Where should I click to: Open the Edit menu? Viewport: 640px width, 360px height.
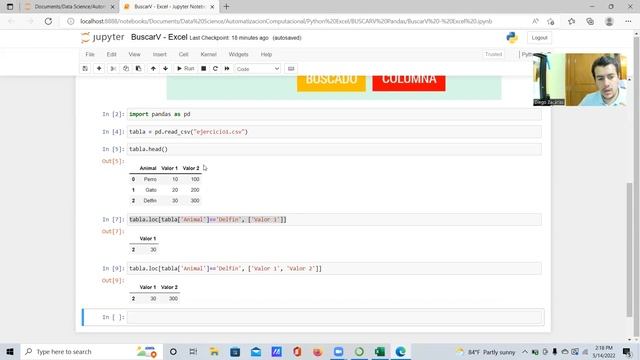click(x=111, y=54)
